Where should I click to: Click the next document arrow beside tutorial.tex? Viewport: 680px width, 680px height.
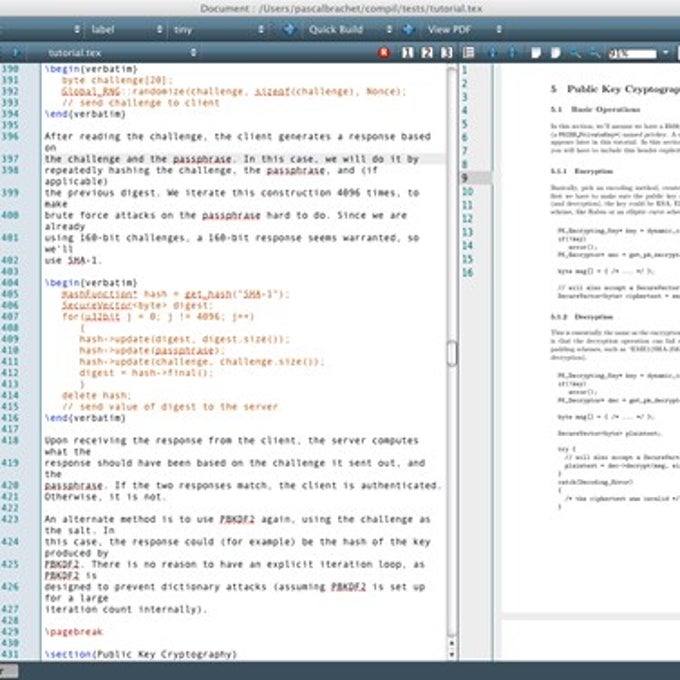point(16,53)
